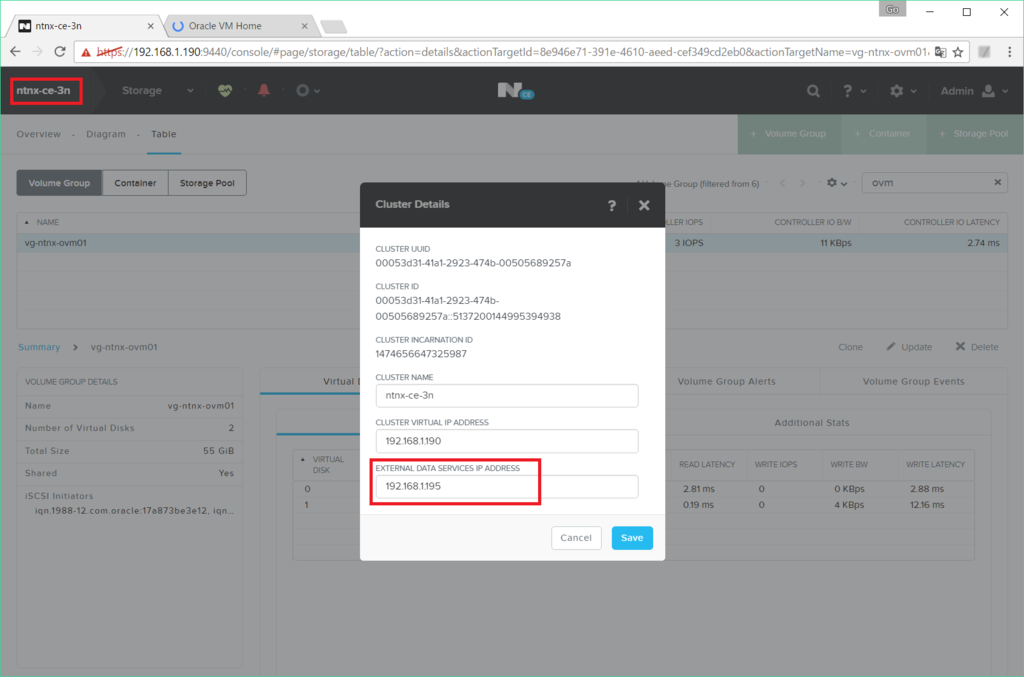Open a new browser tab
1024x677 pixels.
[x=334, y=26]
